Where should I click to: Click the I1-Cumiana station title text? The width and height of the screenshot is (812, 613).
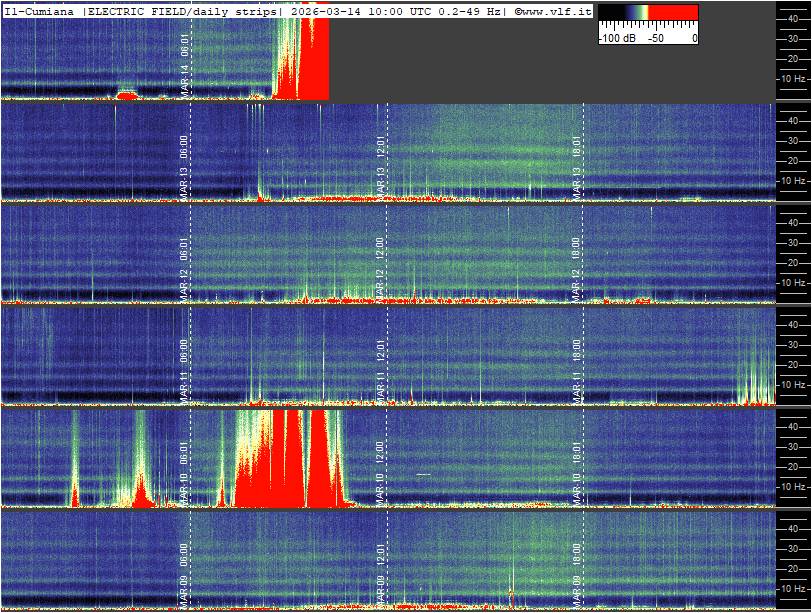[40, 10]
